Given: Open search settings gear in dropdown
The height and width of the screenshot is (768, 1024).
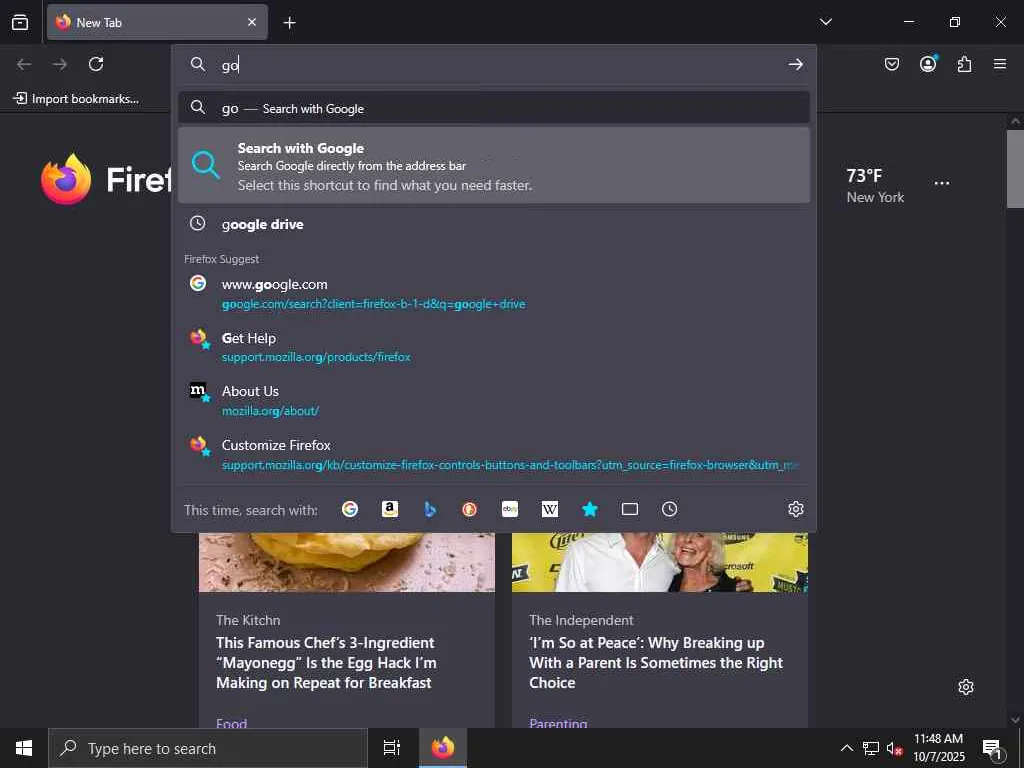Looking at the screenshot, I should pyautogui.click(x=795, y=509).
